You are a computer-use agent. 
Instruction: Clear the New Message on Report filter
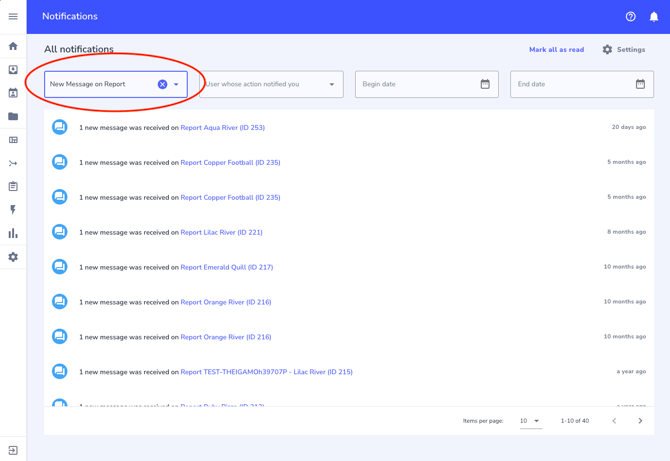point(162,84)
